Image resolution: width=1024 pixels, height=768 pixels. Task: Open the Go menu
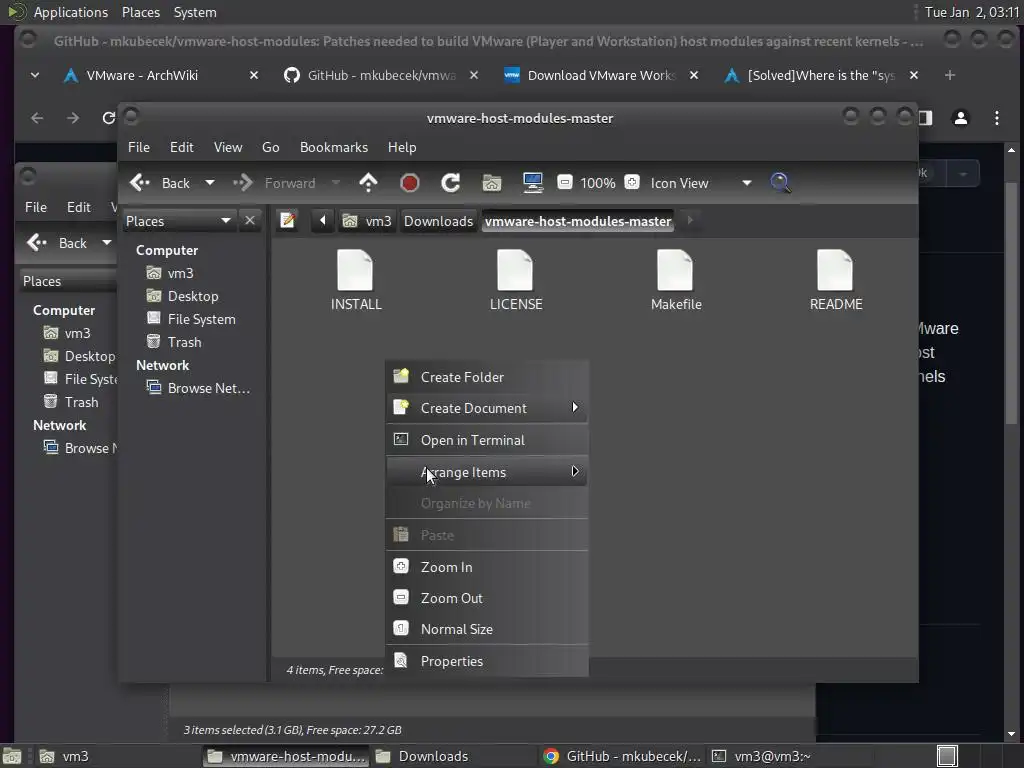(x=270, y=147)
